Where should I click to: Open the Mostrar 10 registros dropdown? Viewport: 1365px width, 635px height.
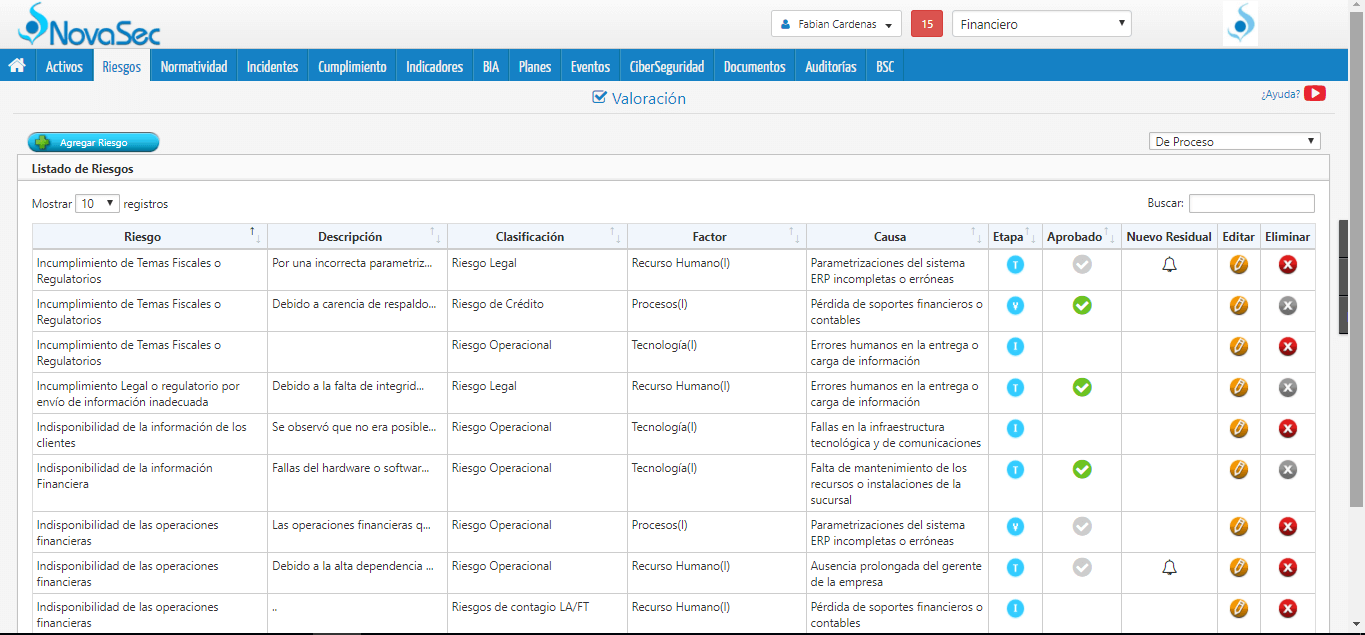click(97, 203)
